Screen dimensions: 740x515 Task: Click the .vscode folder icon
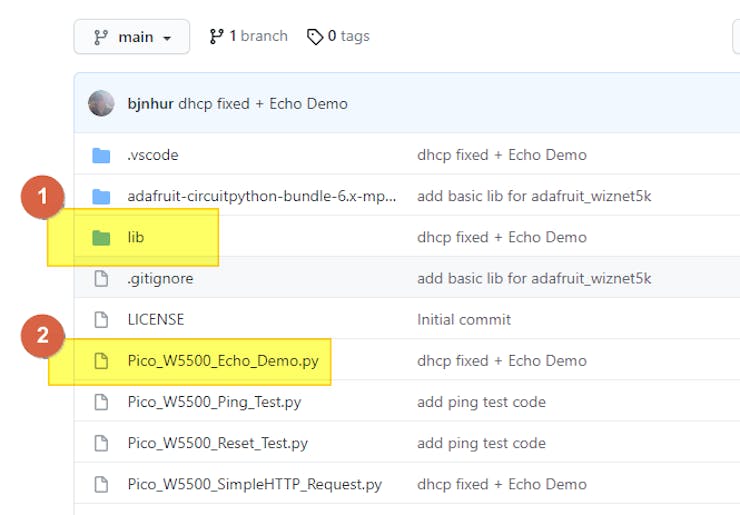click(x=101, y=155)
